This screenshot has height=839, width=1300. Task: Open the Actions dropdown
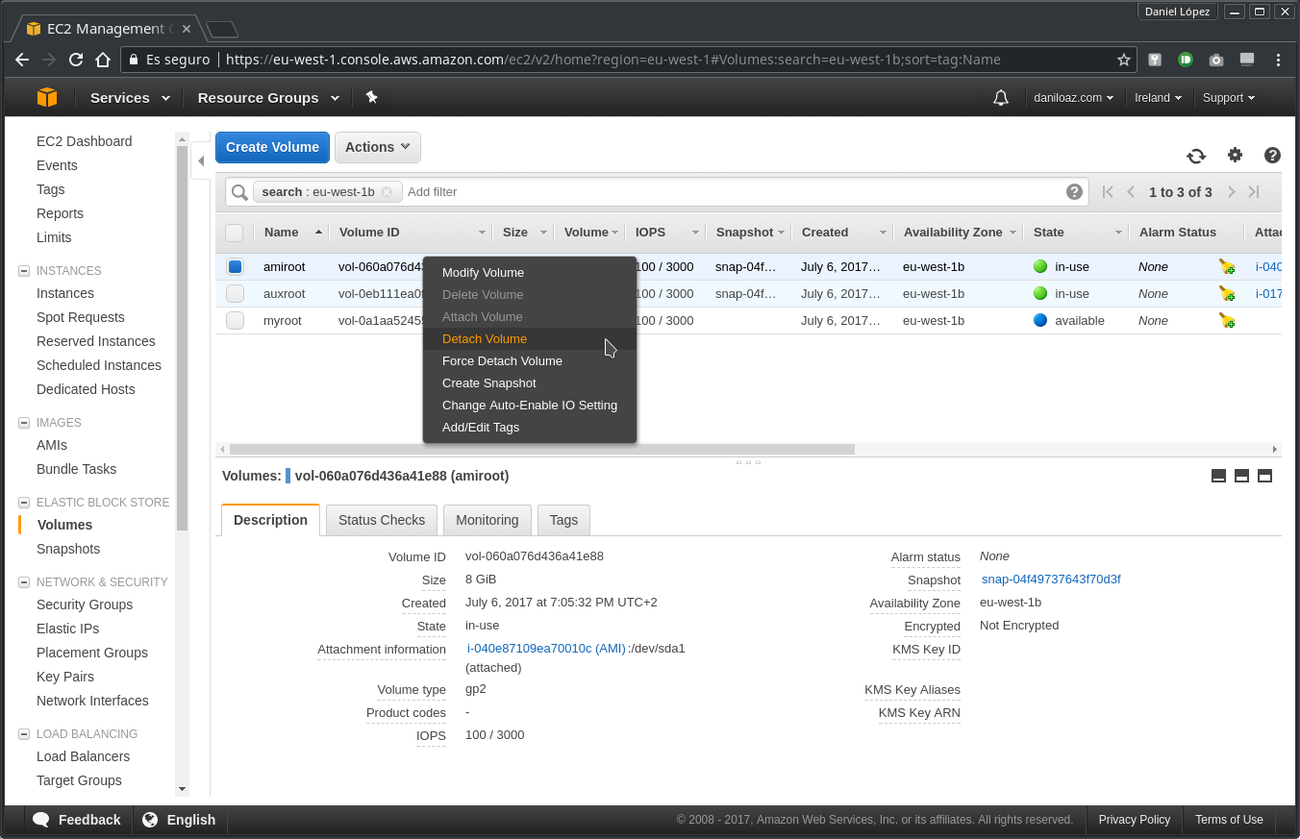[x=377, y=147]
